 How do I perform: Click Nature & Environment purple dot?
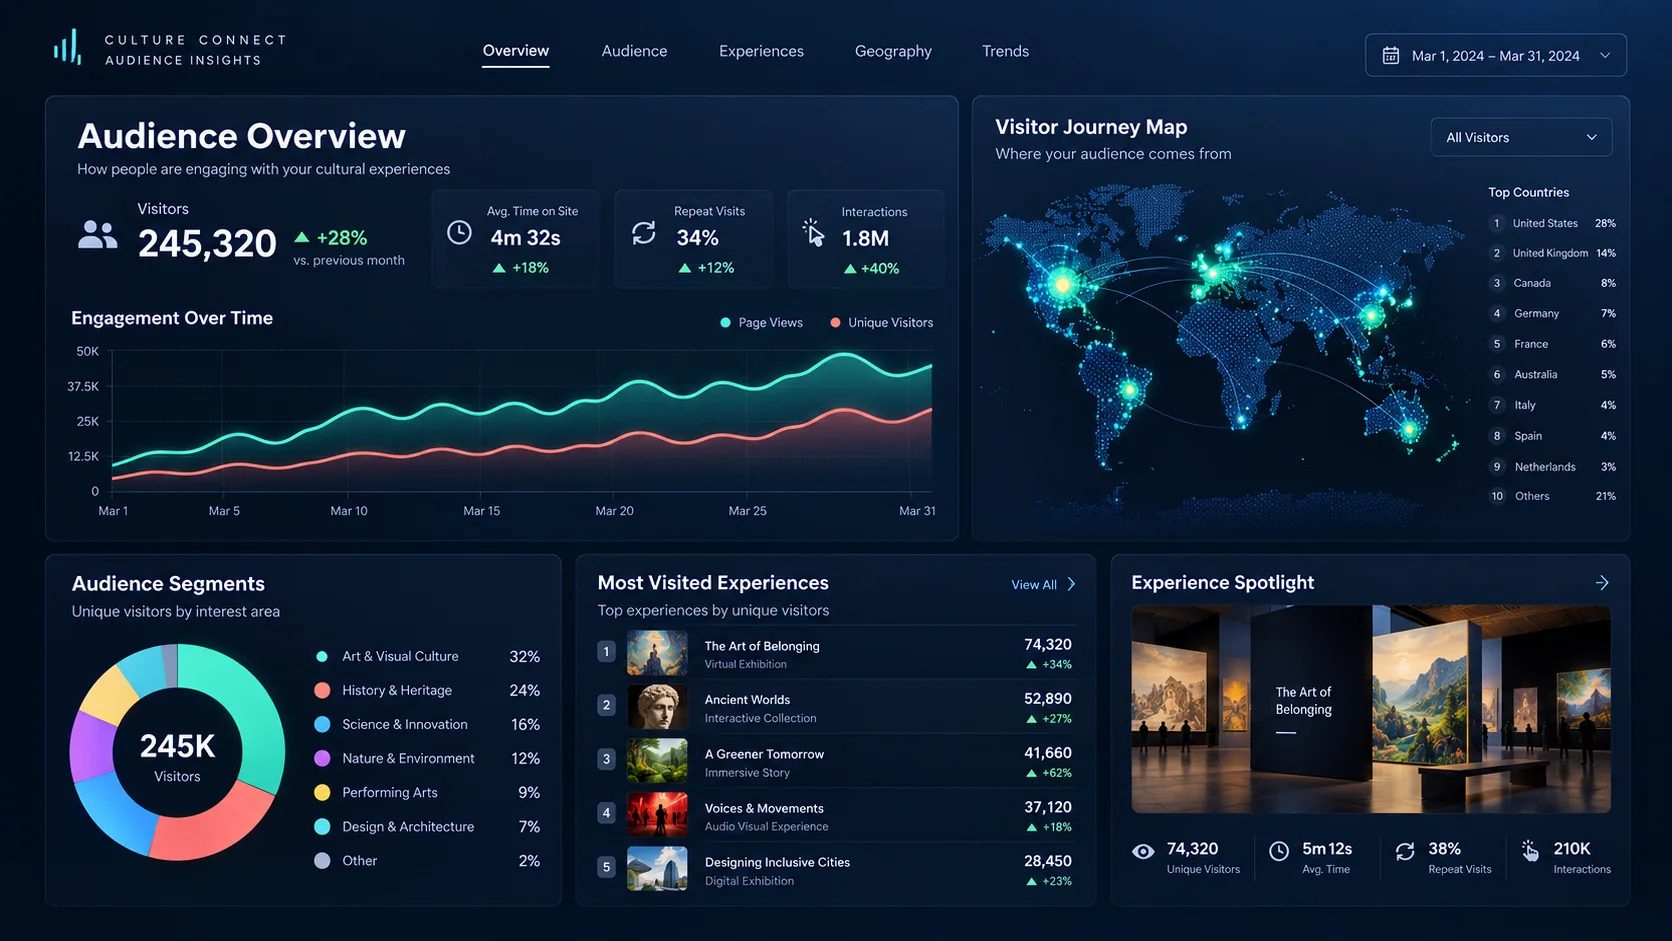(322, 758)
